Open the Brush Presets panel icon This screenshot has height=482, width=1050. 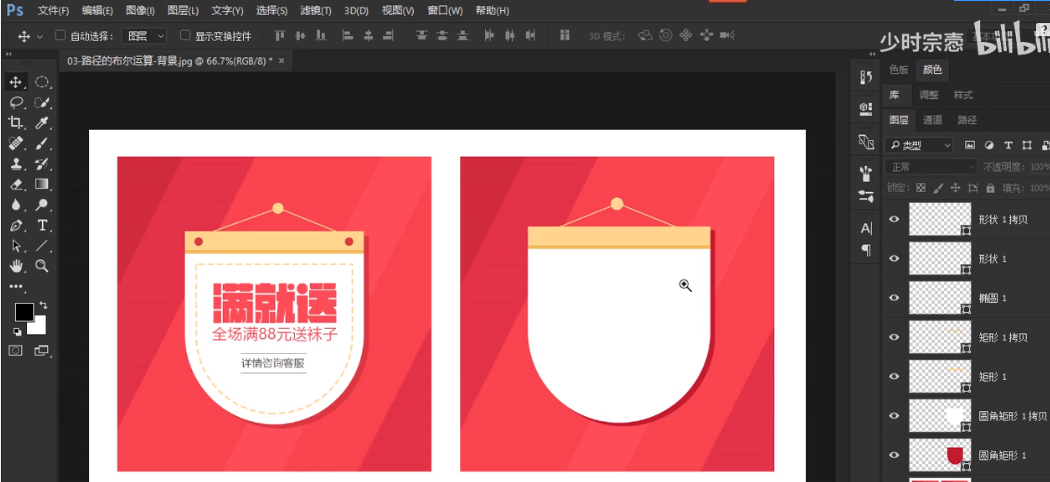pyautogui.click(x=866, y=175)
